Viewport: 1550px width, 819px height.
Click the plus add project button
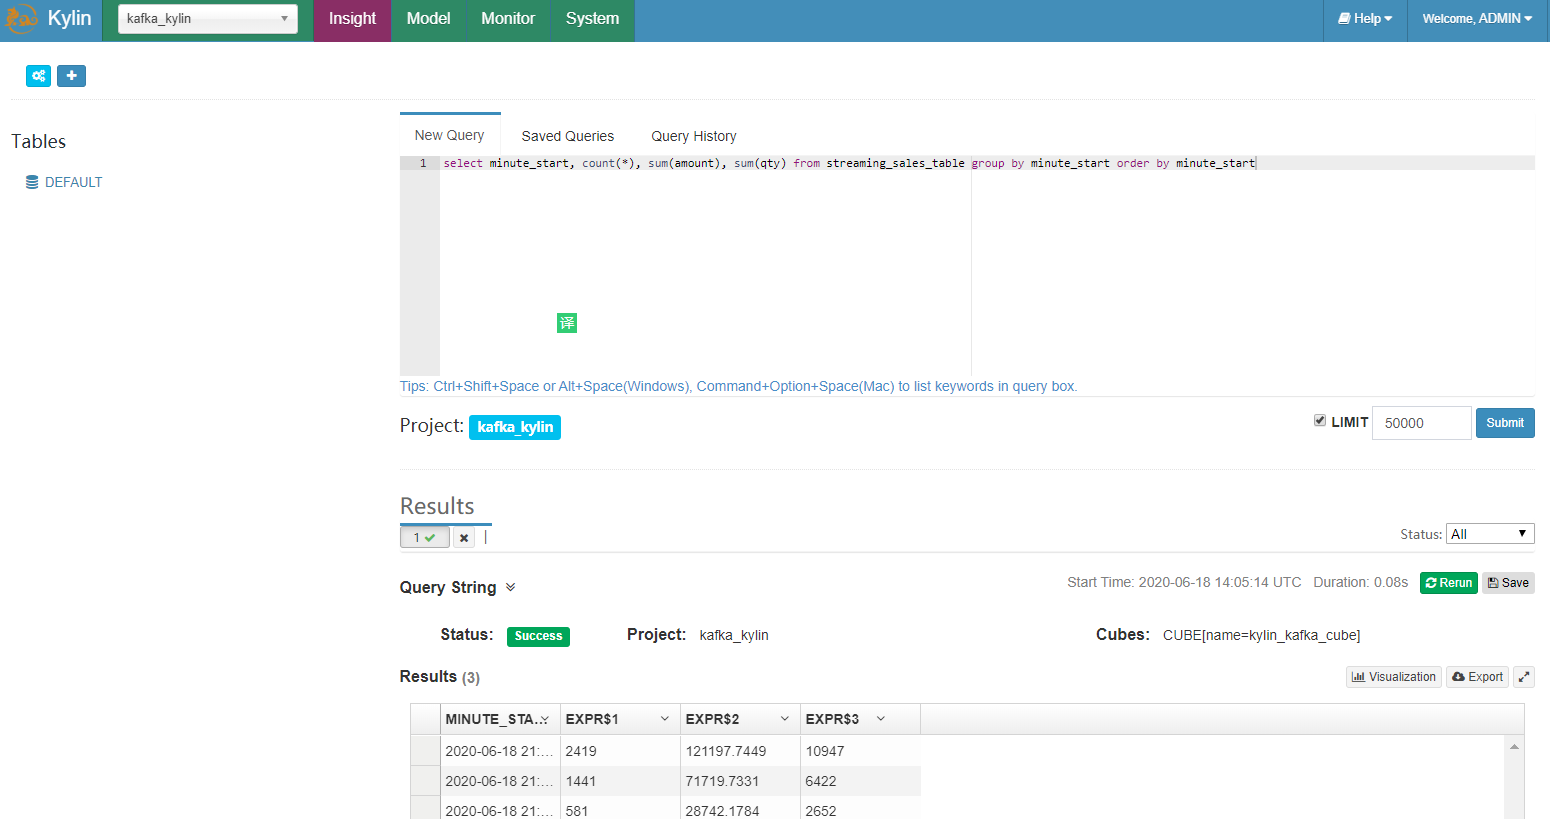71,76
